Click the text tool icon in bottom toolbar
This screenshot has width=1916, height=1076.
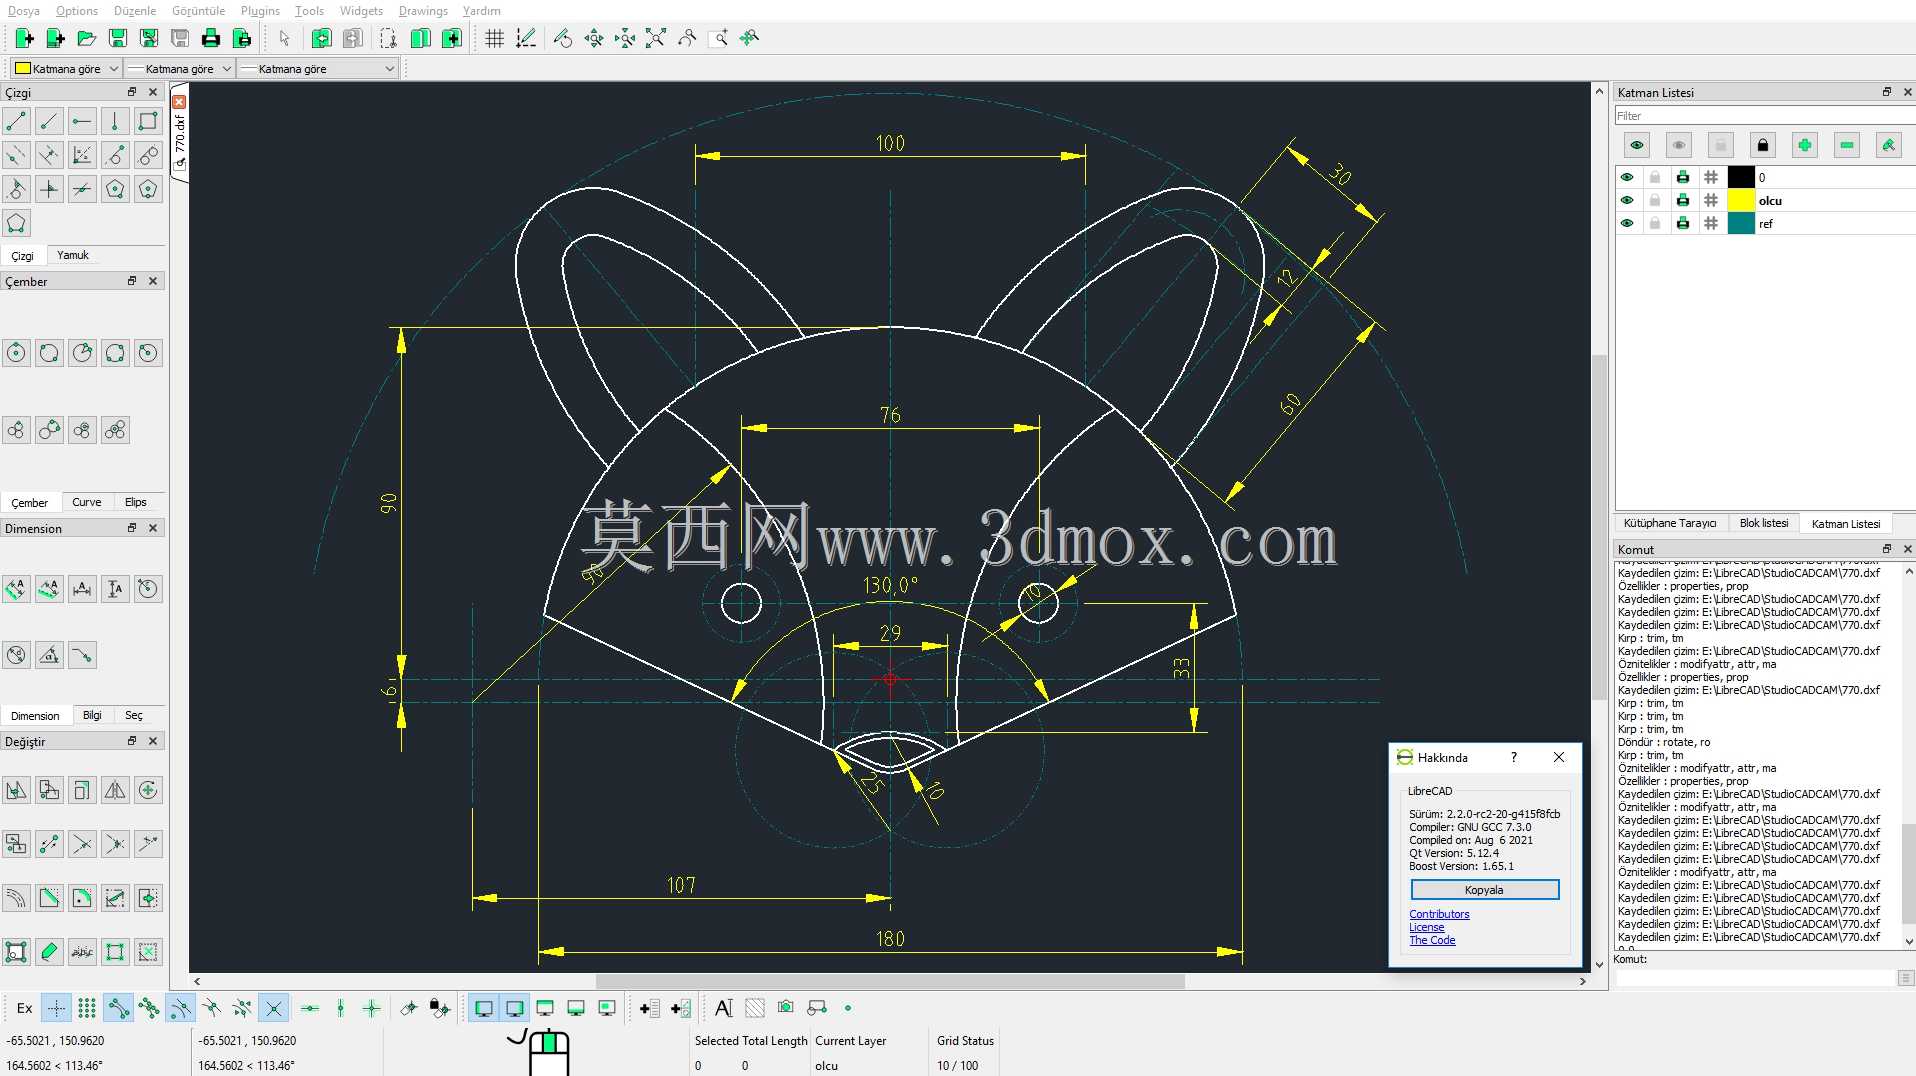(x=724, y=1008)
